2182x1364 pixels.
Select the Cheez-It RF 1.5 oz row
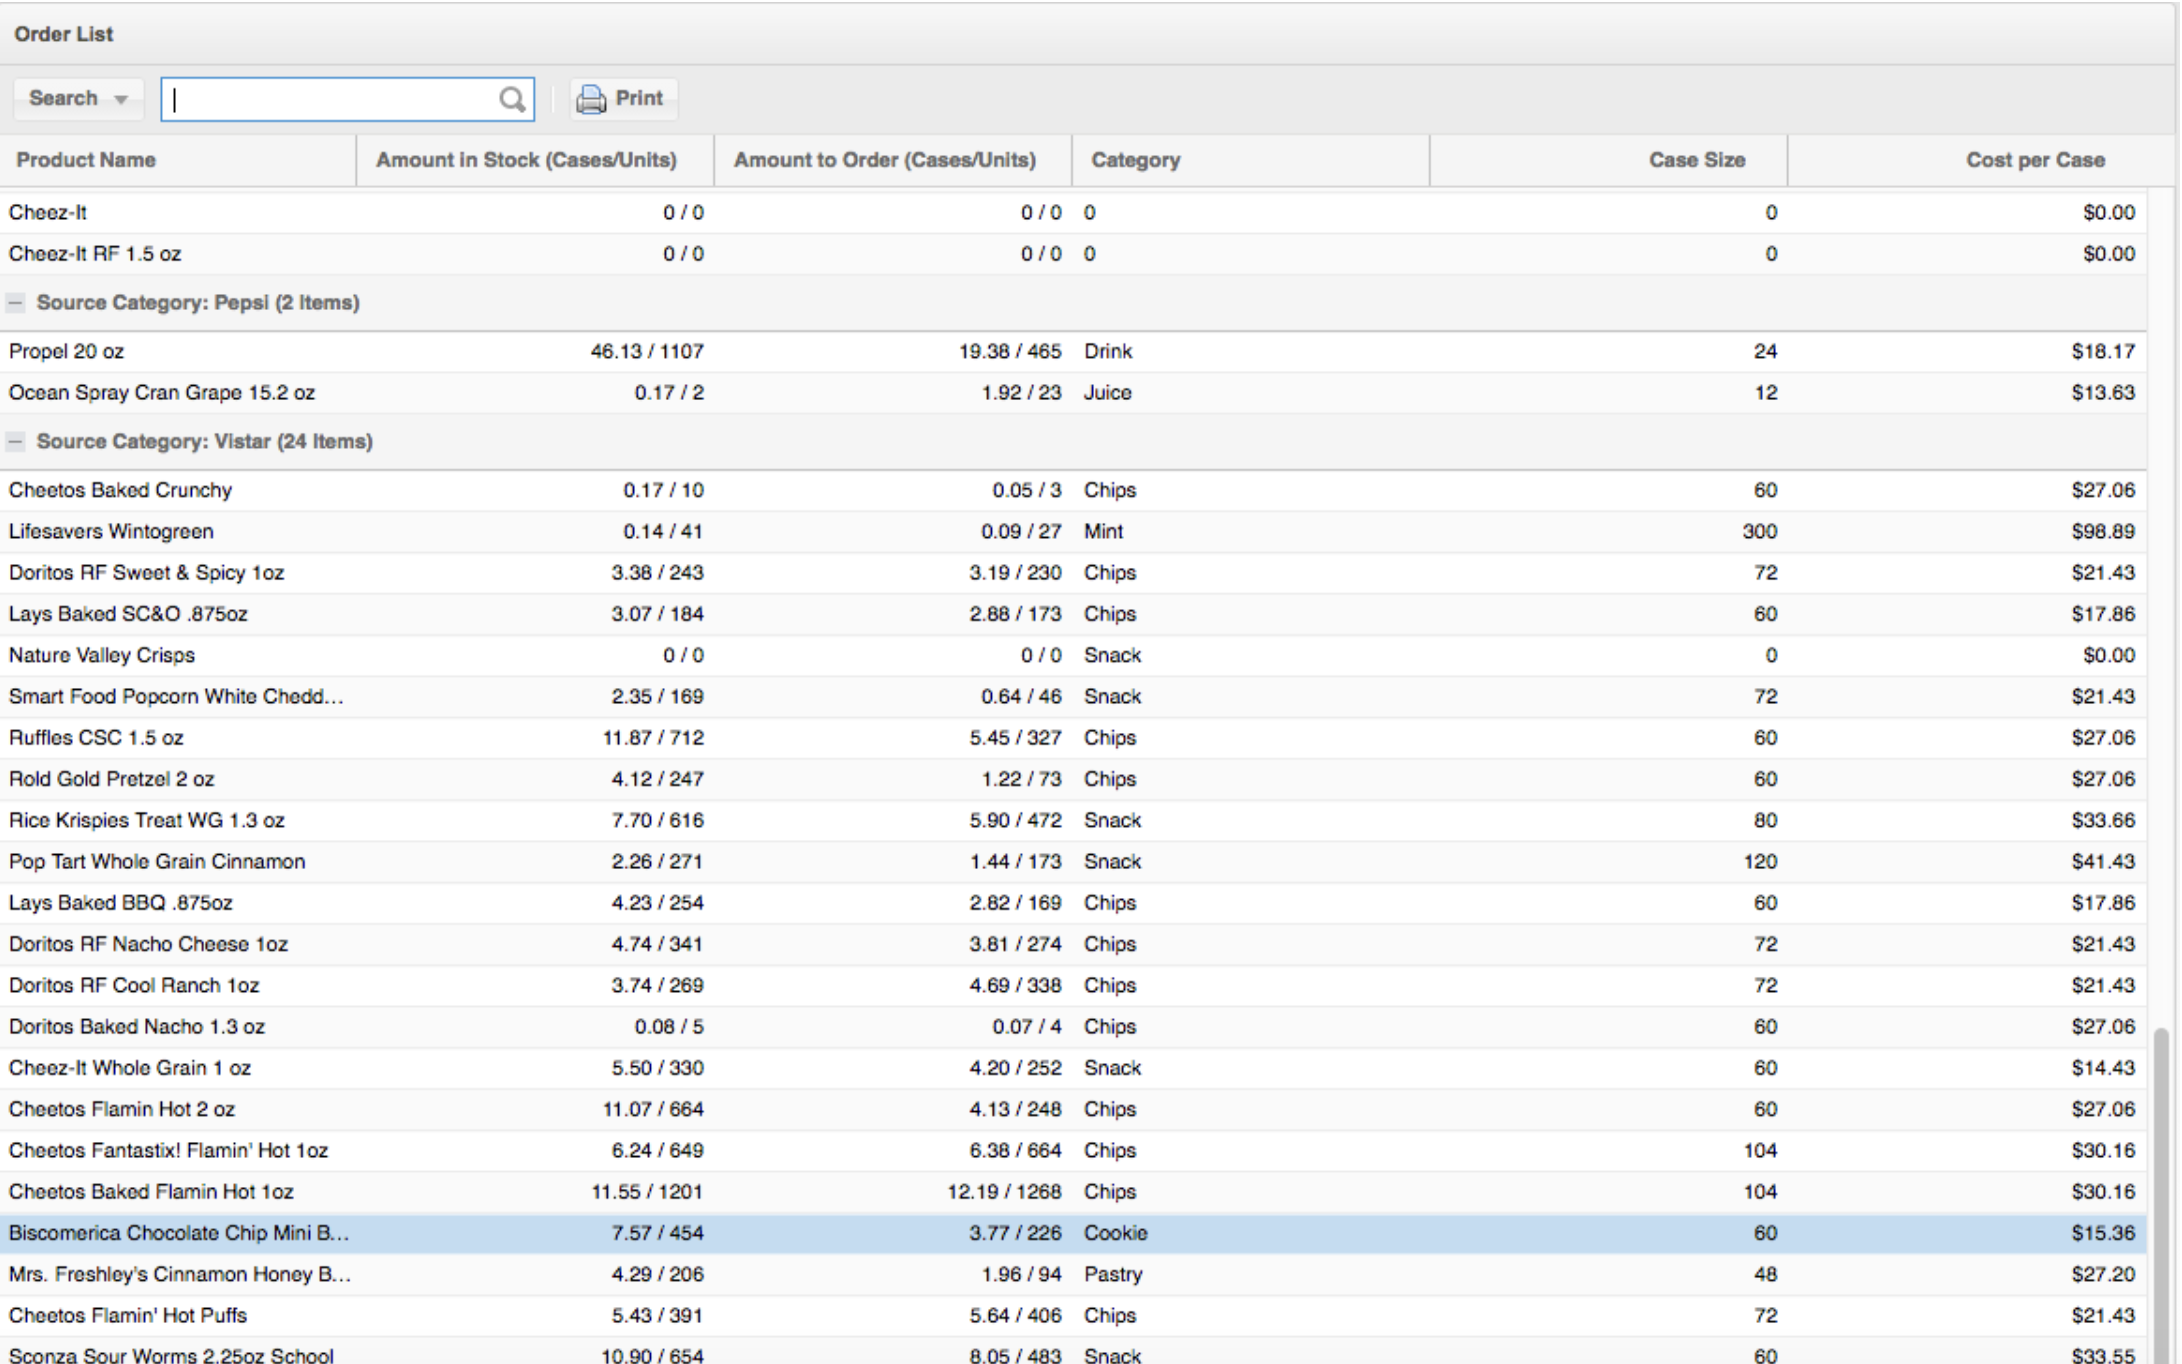tap(1073, 254)
